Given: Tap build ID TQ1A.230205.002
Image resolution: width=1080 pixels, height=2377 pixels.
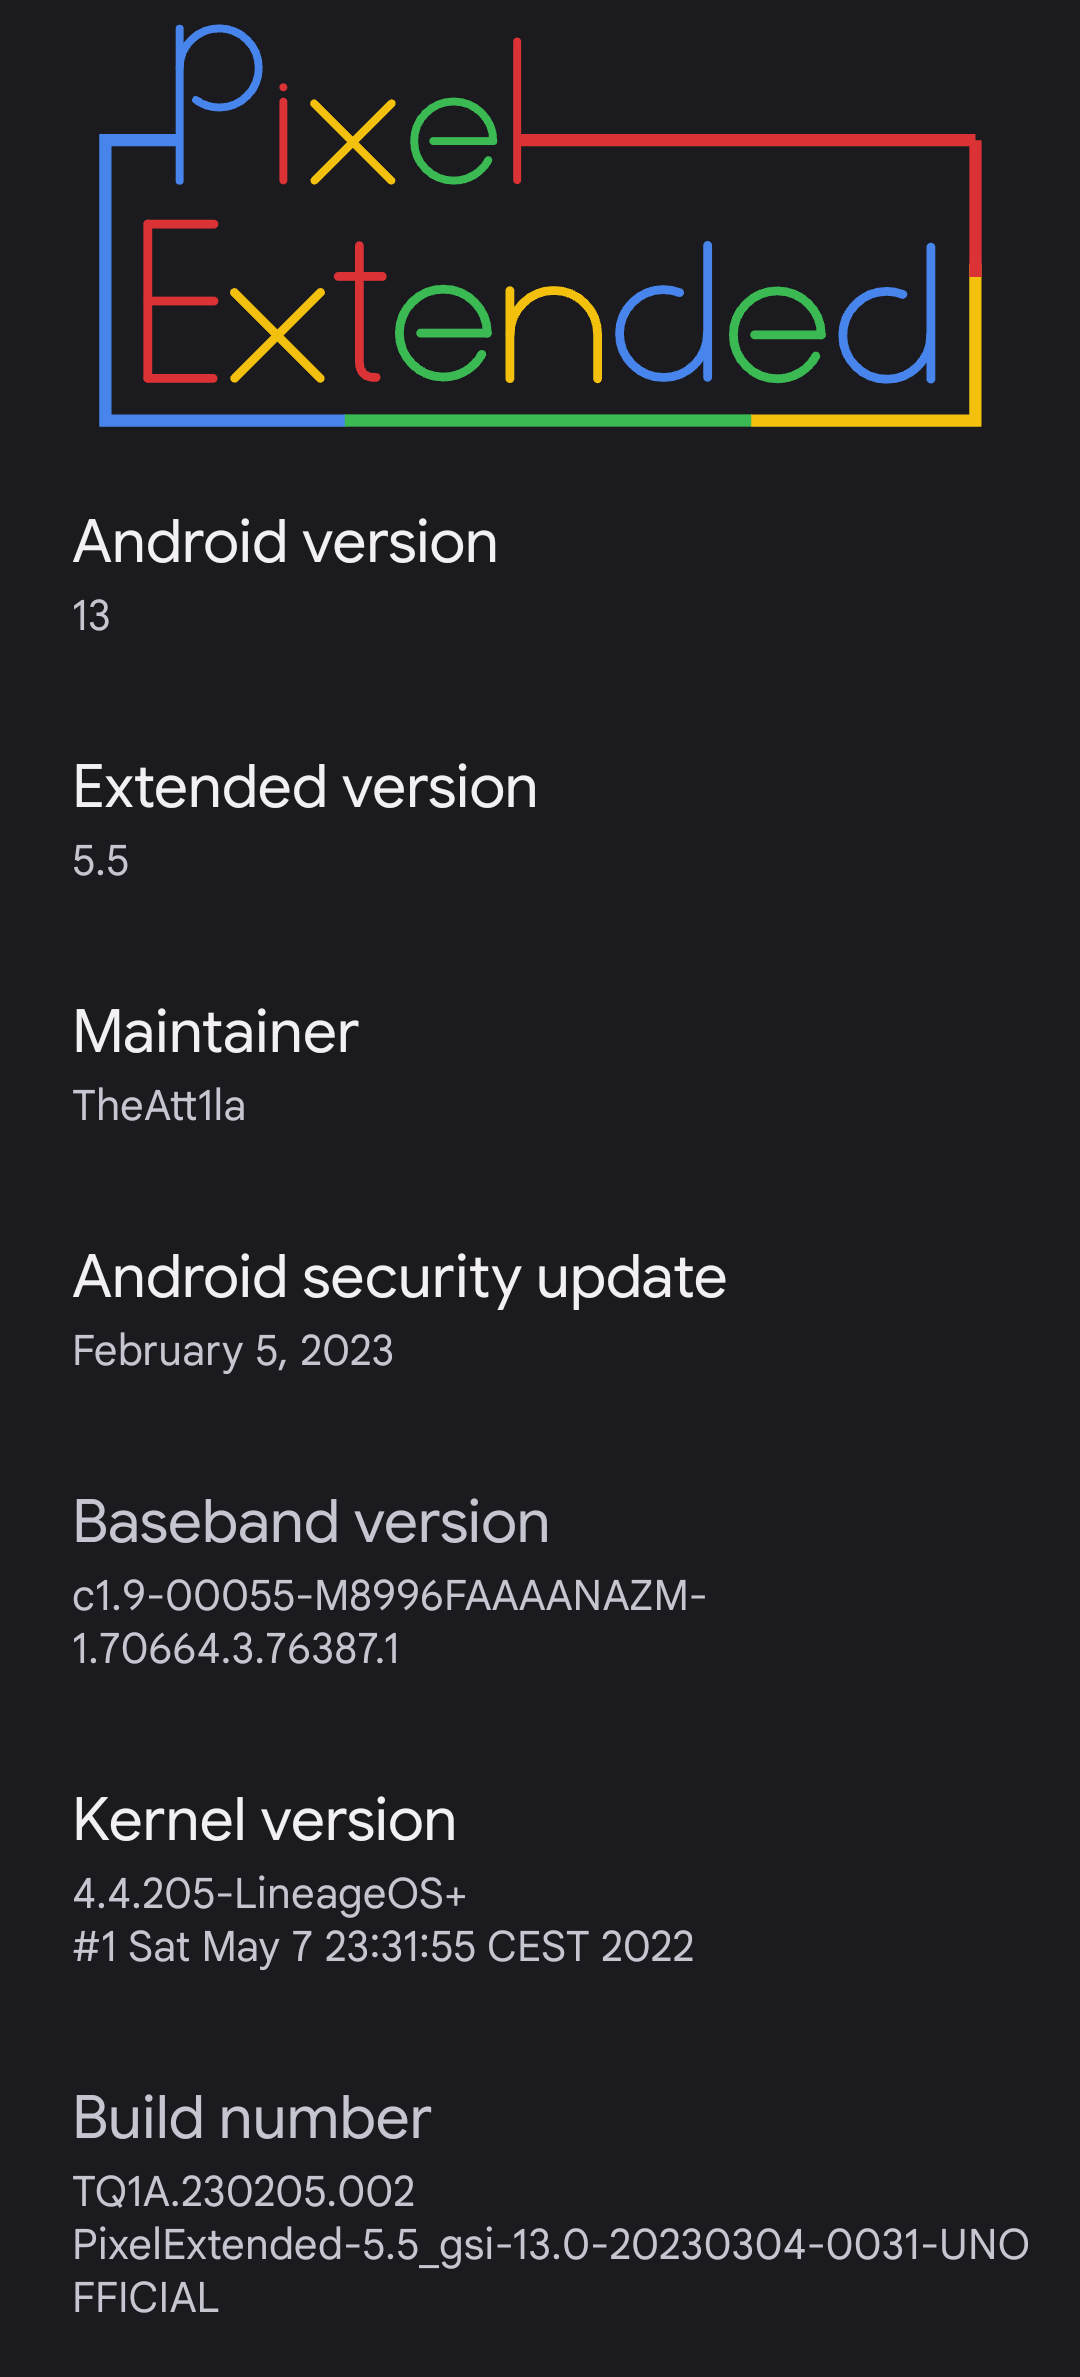Looking at the screenshot, I should click(244, 2192).
